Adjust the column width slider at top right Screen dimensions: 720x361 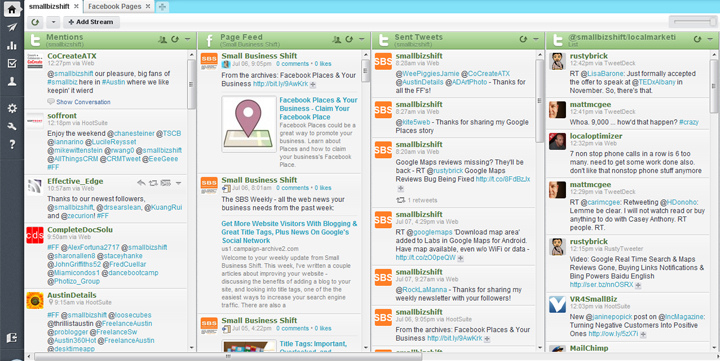pyautogui.click(x=693, y=22)
